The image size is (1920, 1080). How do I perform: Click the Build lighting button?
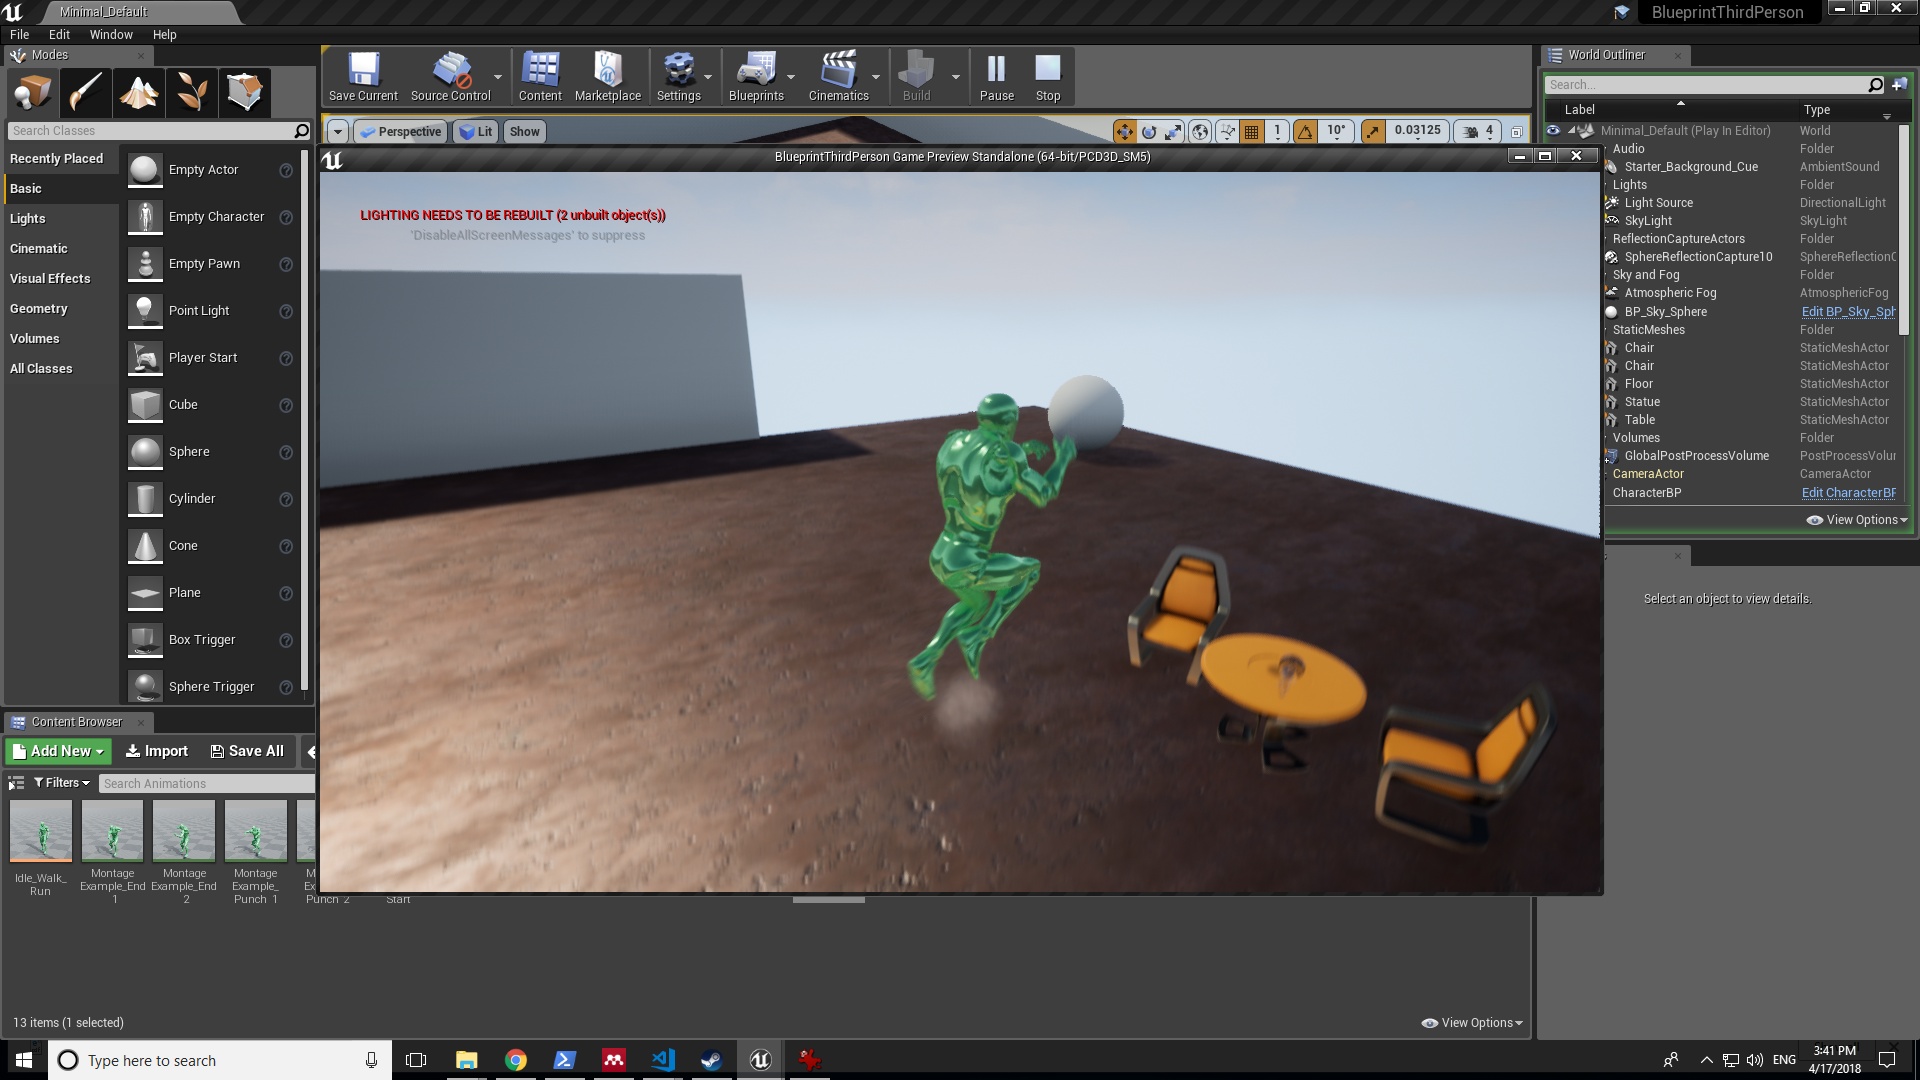coord(916,75)
